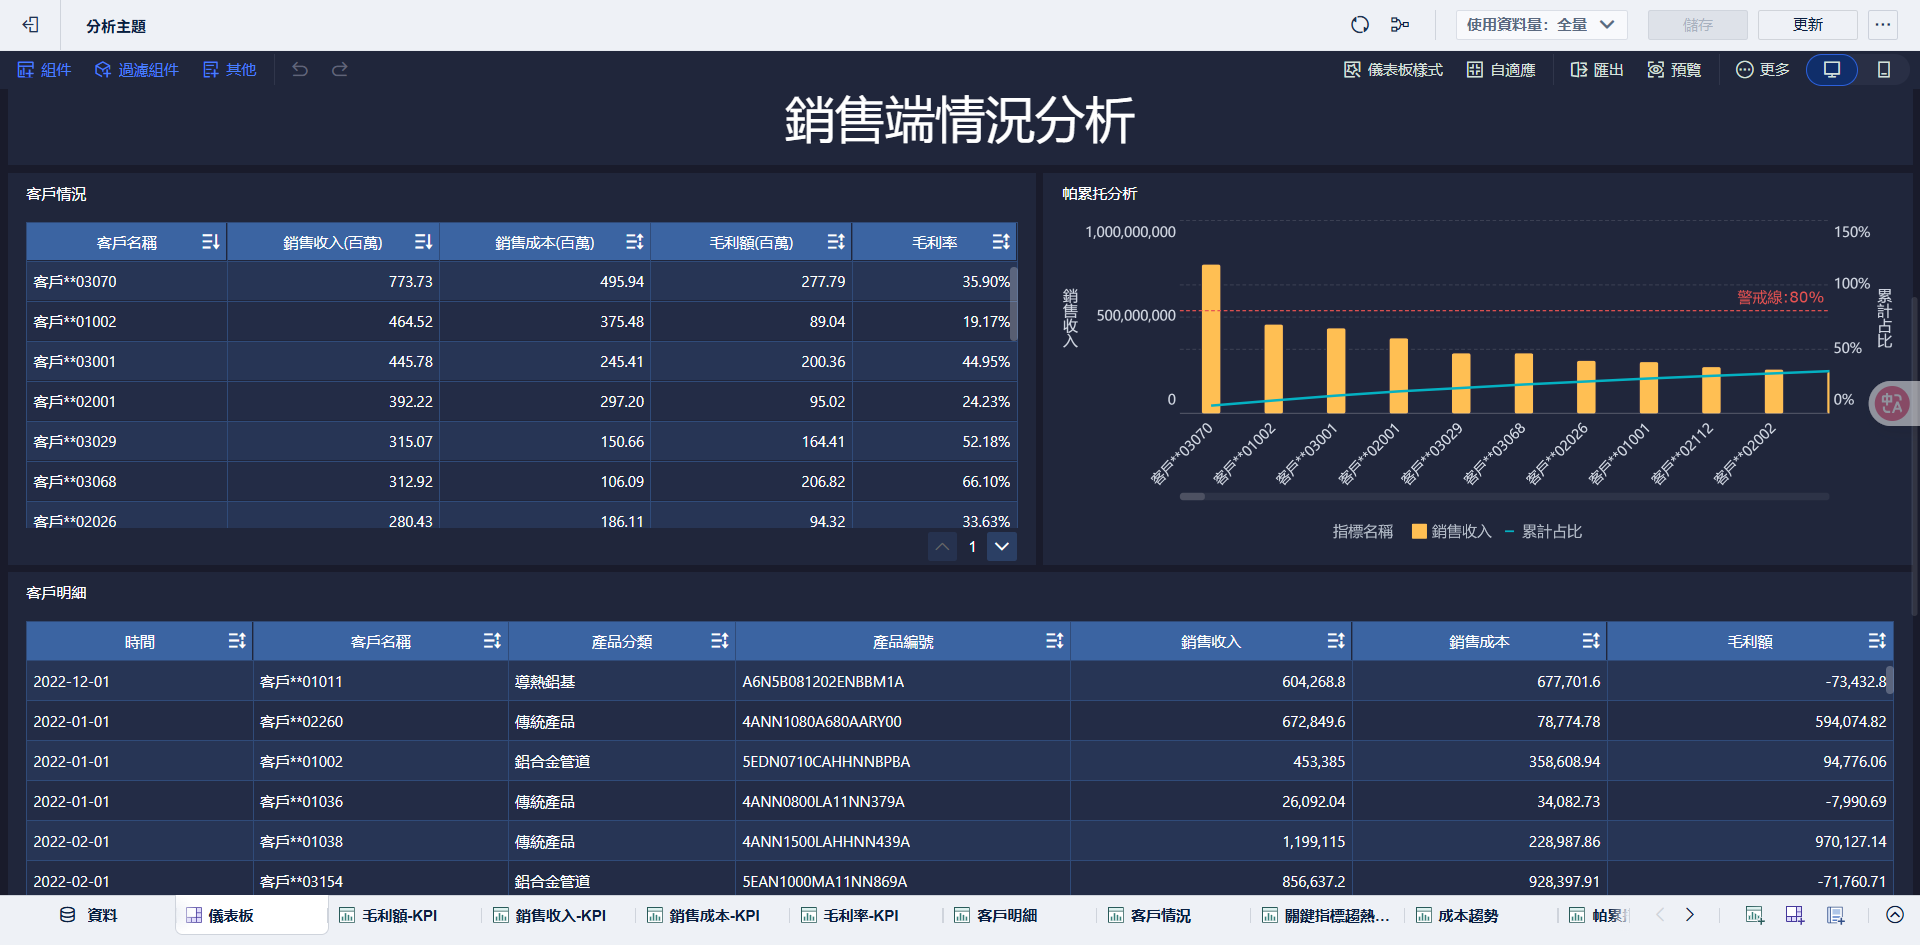This screenshot has width=1920, height=945.
Task: Click add text/report icon in bottom bar
Action: pos(1836,915)
